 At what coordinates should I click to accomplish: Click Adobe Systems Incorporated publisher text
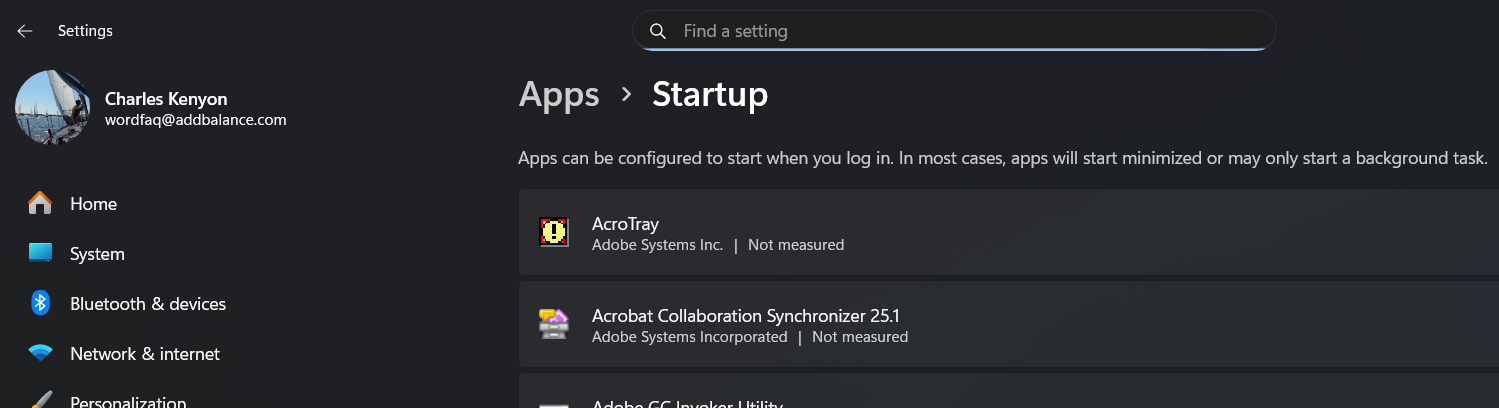click(689, 337)
